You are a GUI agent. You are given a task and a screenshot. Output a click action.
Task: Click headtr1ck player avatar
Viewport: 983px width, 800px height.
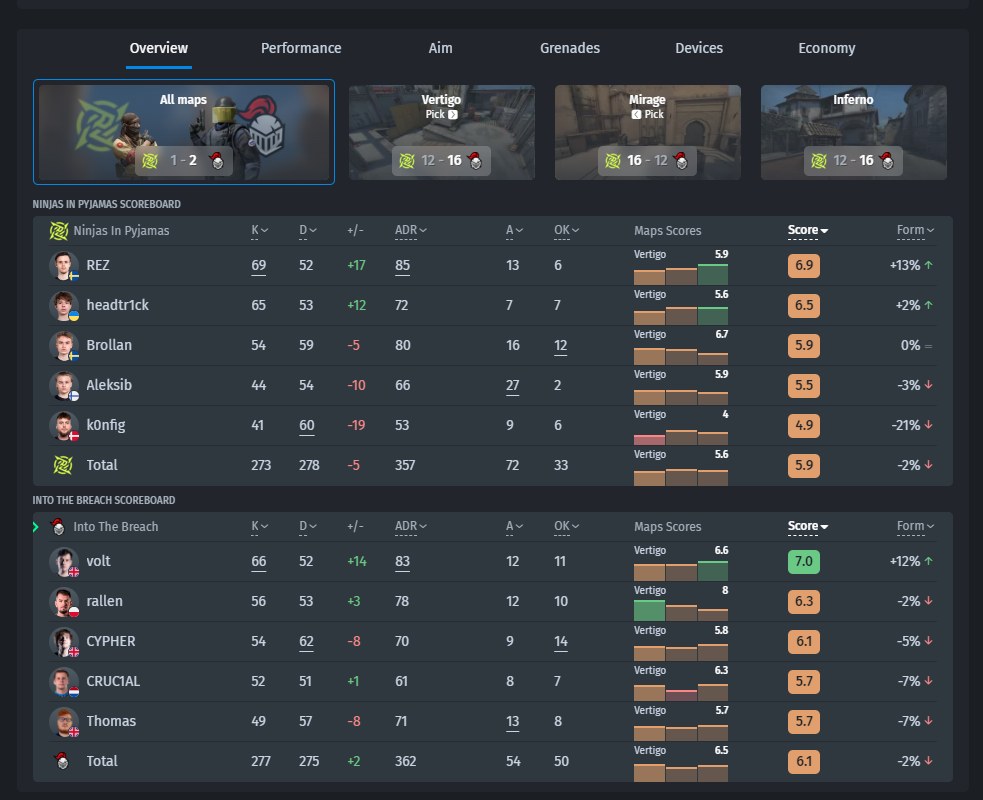tap(64, 305)
